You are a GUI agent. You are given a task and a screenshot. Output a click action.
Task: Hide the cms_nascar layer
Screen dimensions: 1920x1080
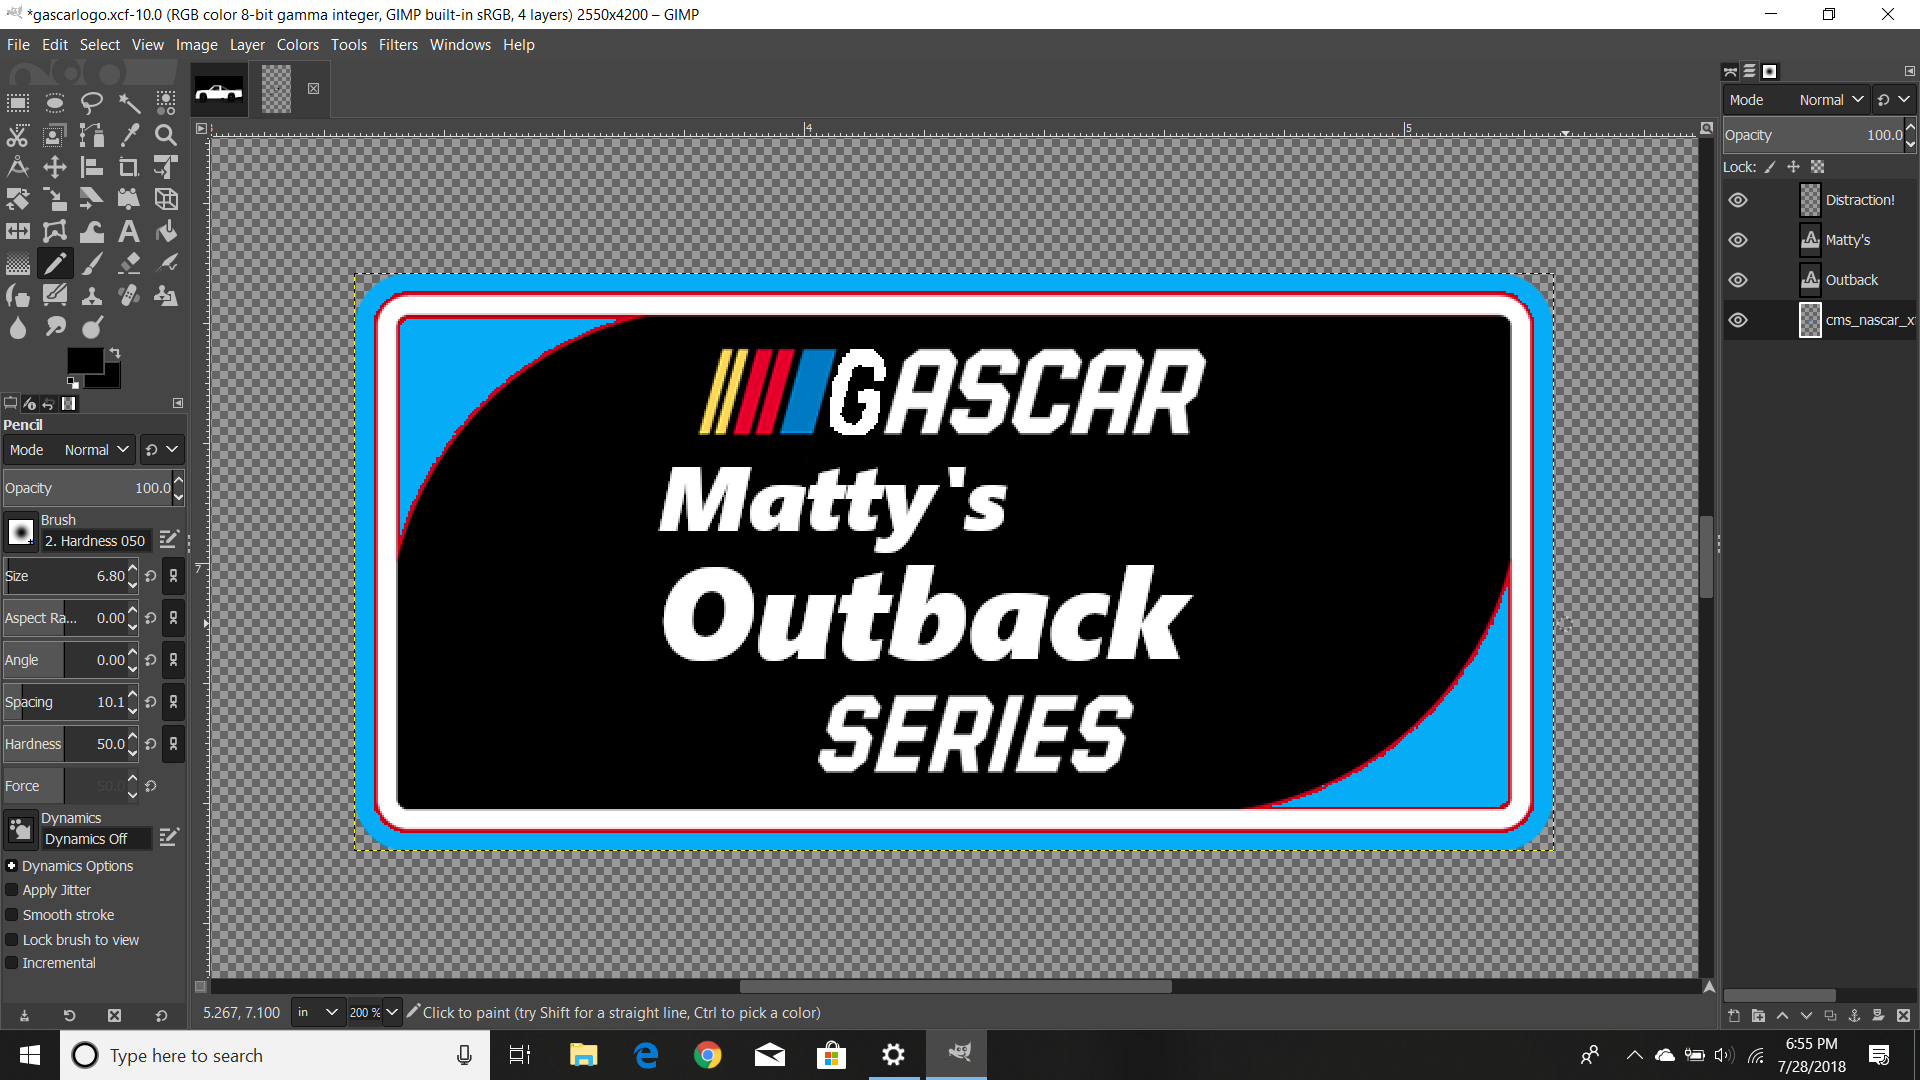point(1738,320)
